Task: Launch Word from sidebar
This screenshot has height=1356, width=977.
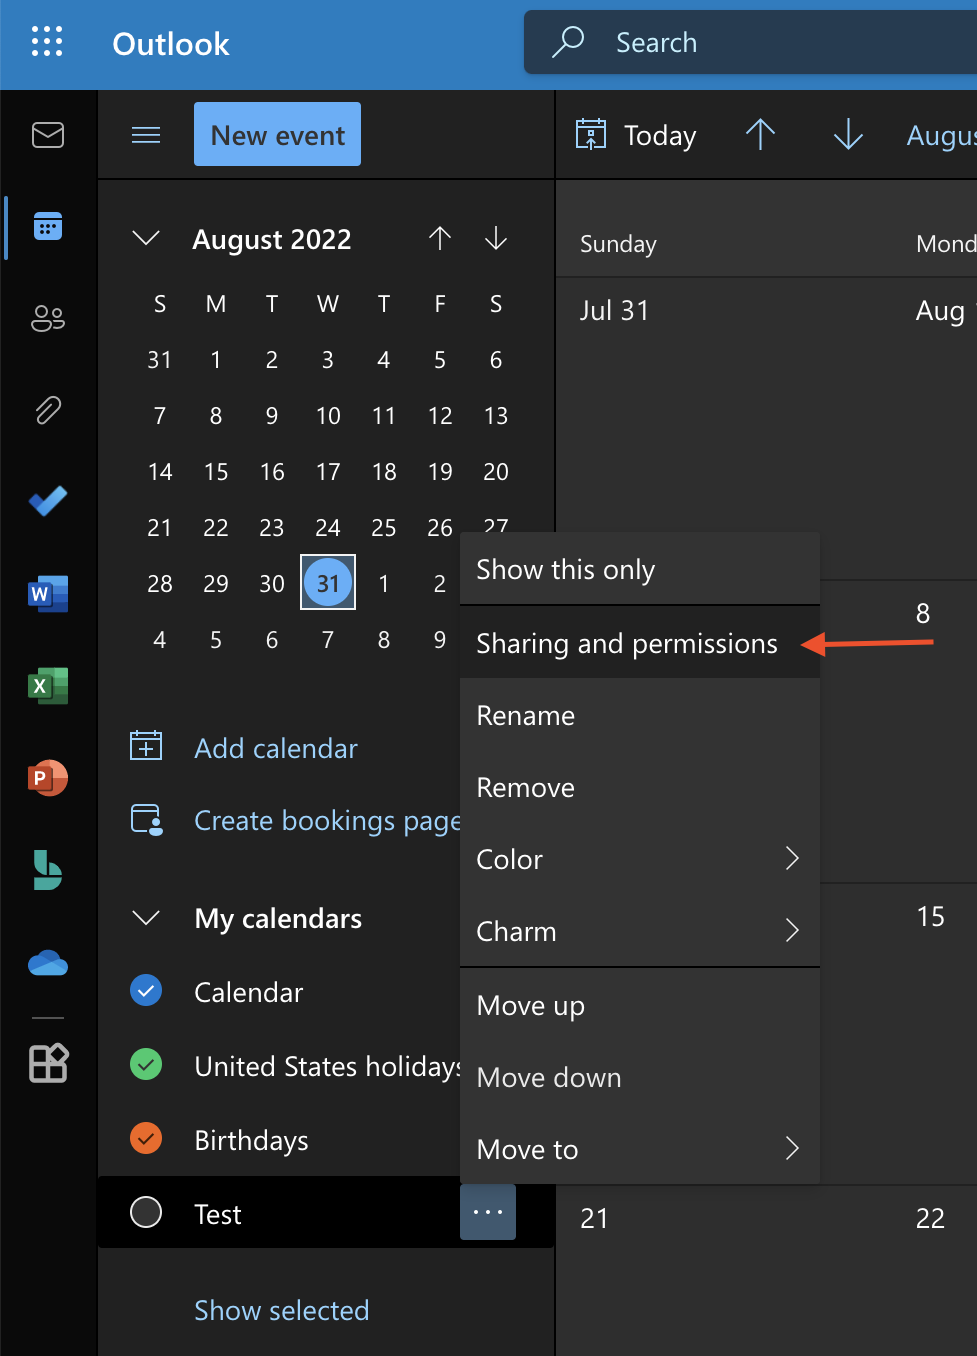Action: pyautogui.click(x=48, y=594)
